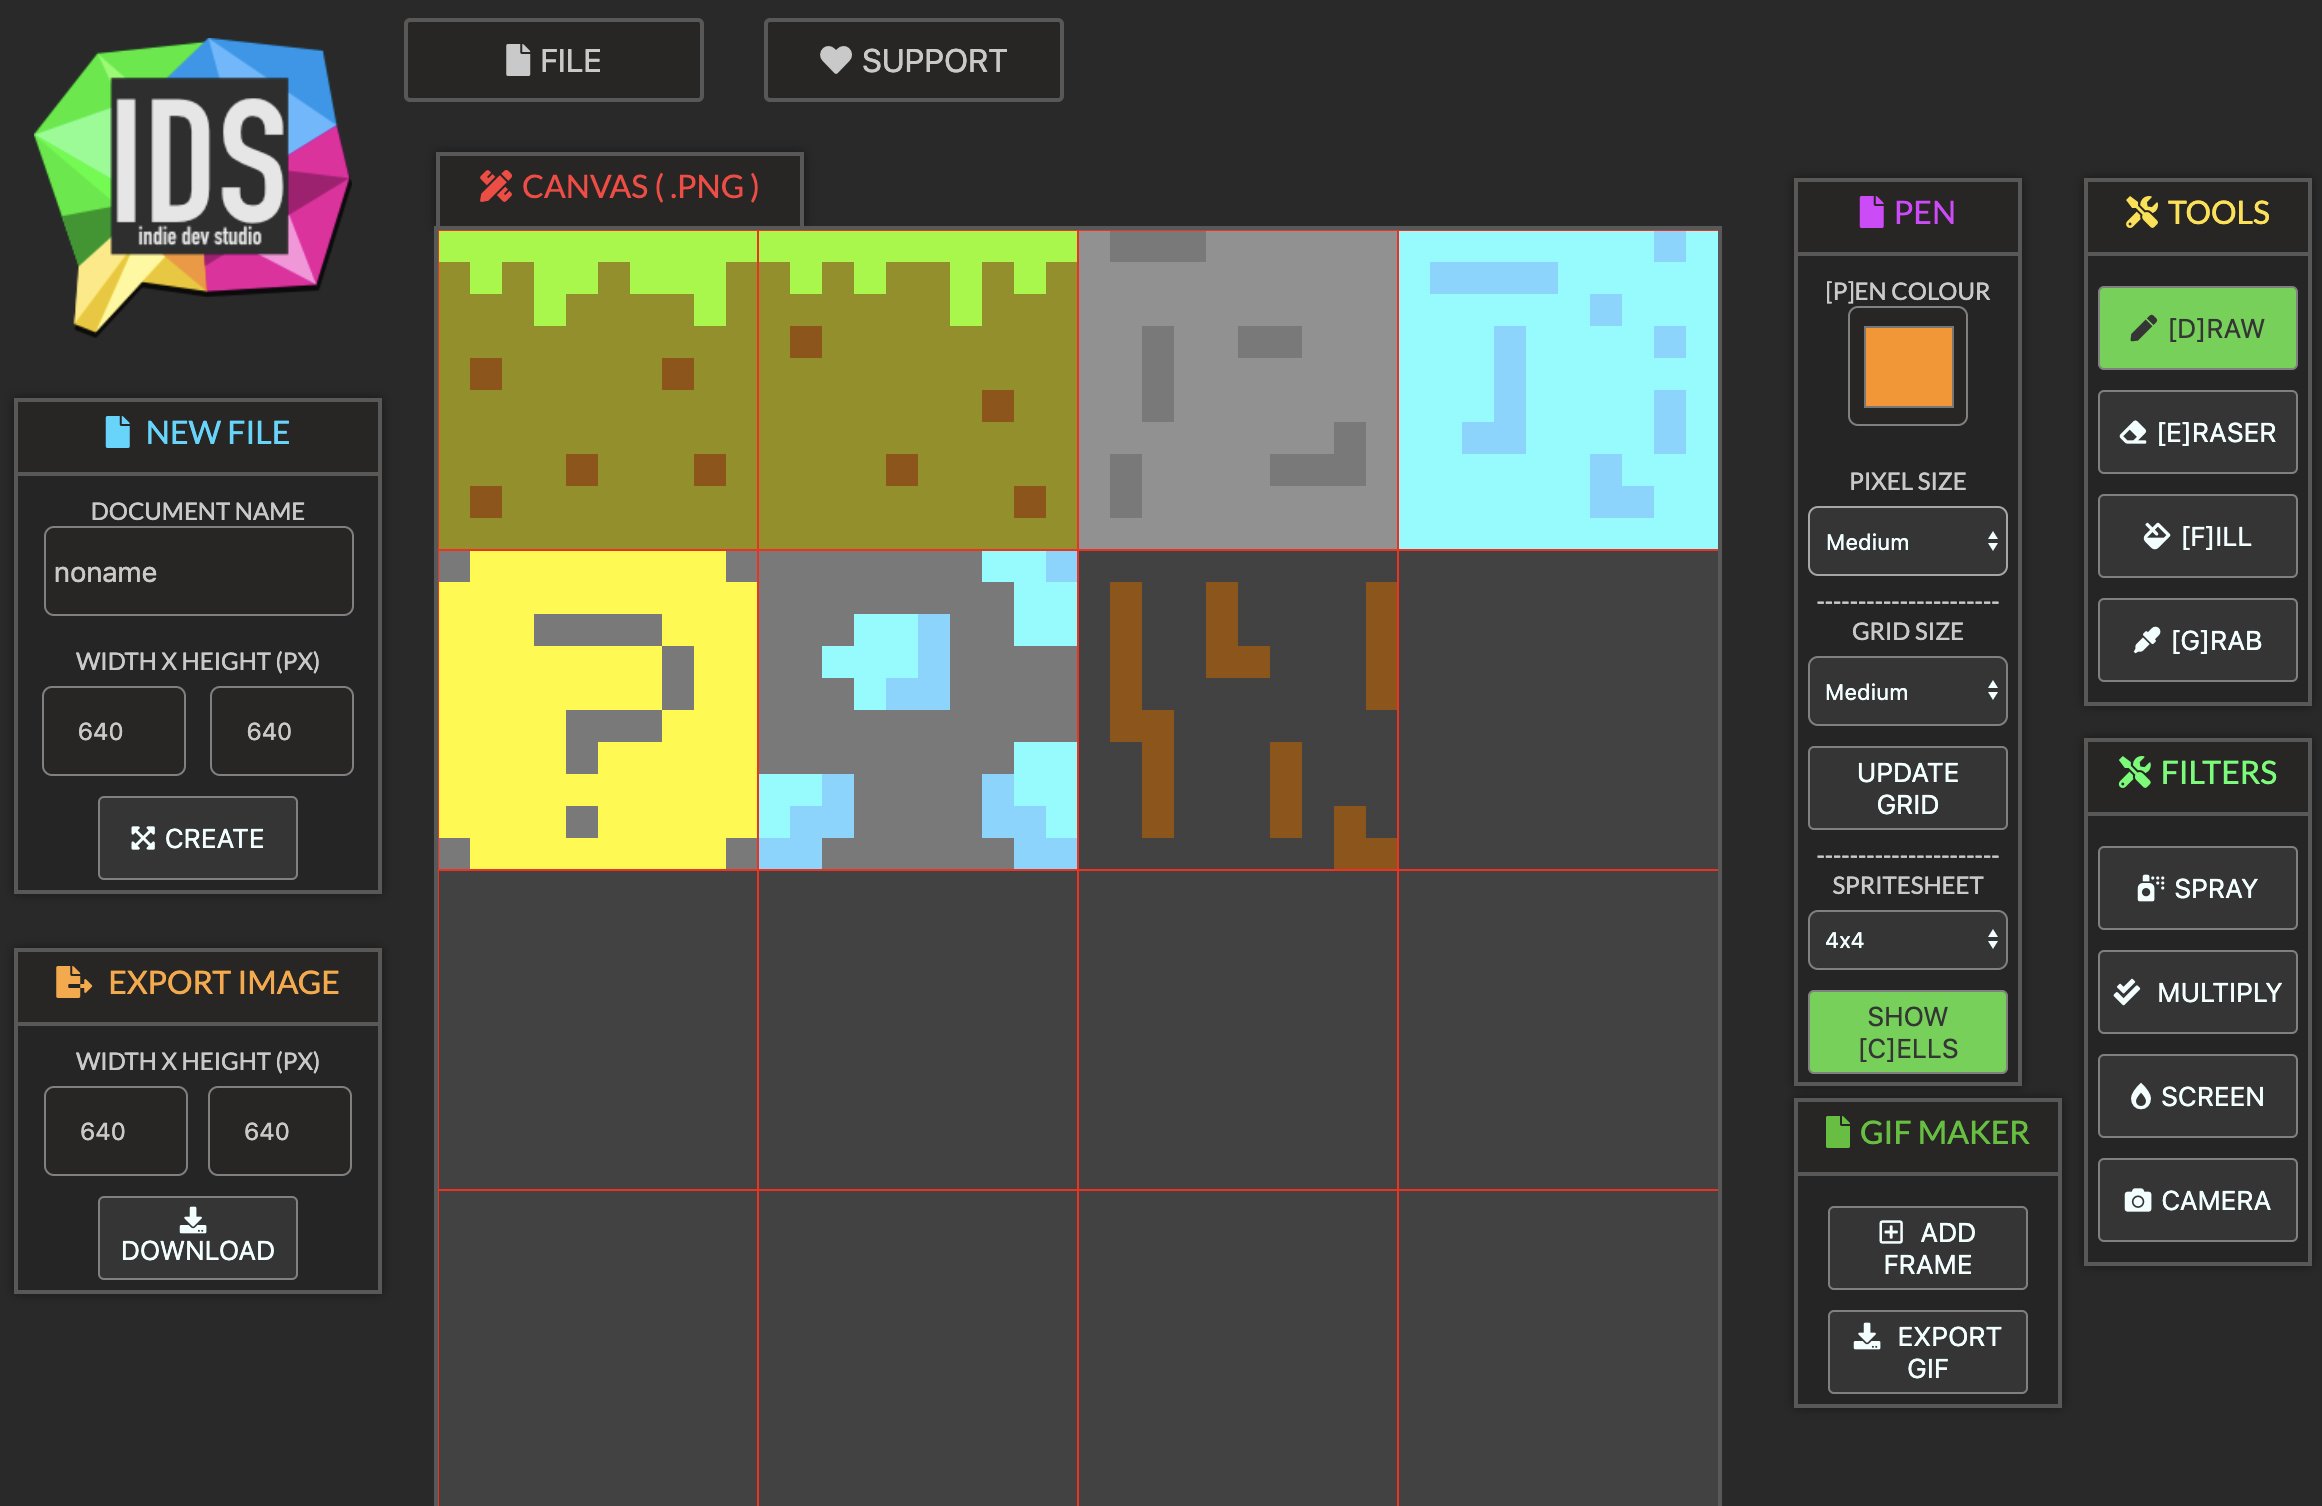This screenshot has height=1506, width=2322.
Task: Click the EXPORT IMAGE panel title
Action: tap(223, 982)
